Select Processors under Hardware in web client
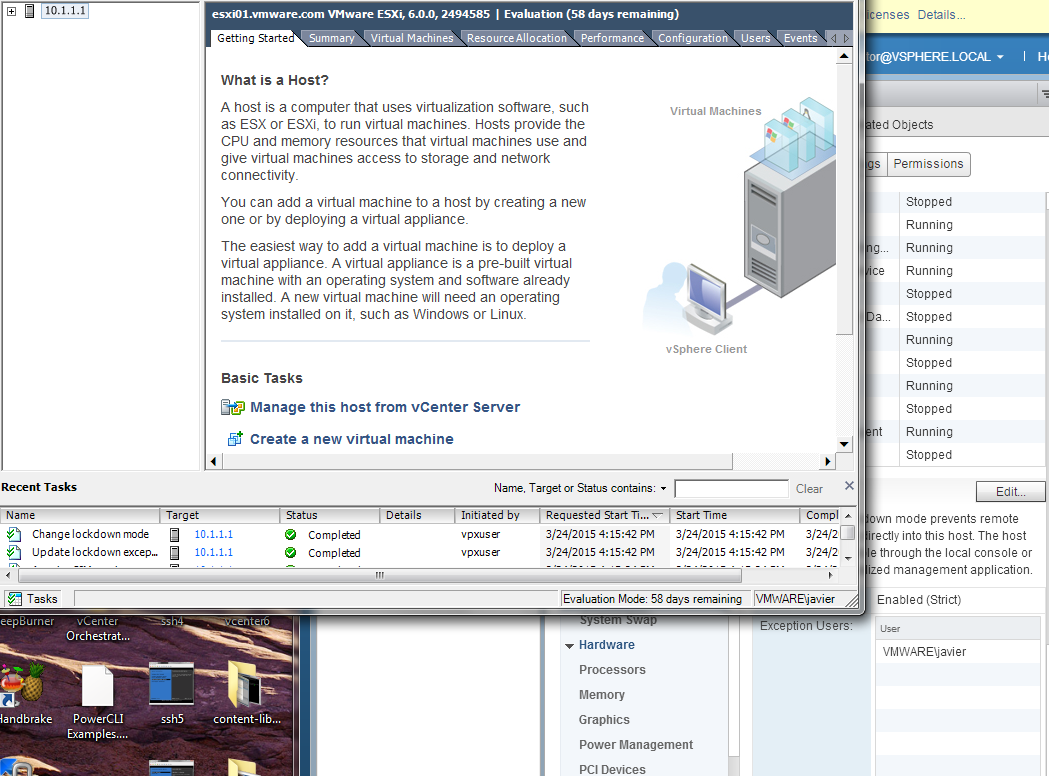 612,670
